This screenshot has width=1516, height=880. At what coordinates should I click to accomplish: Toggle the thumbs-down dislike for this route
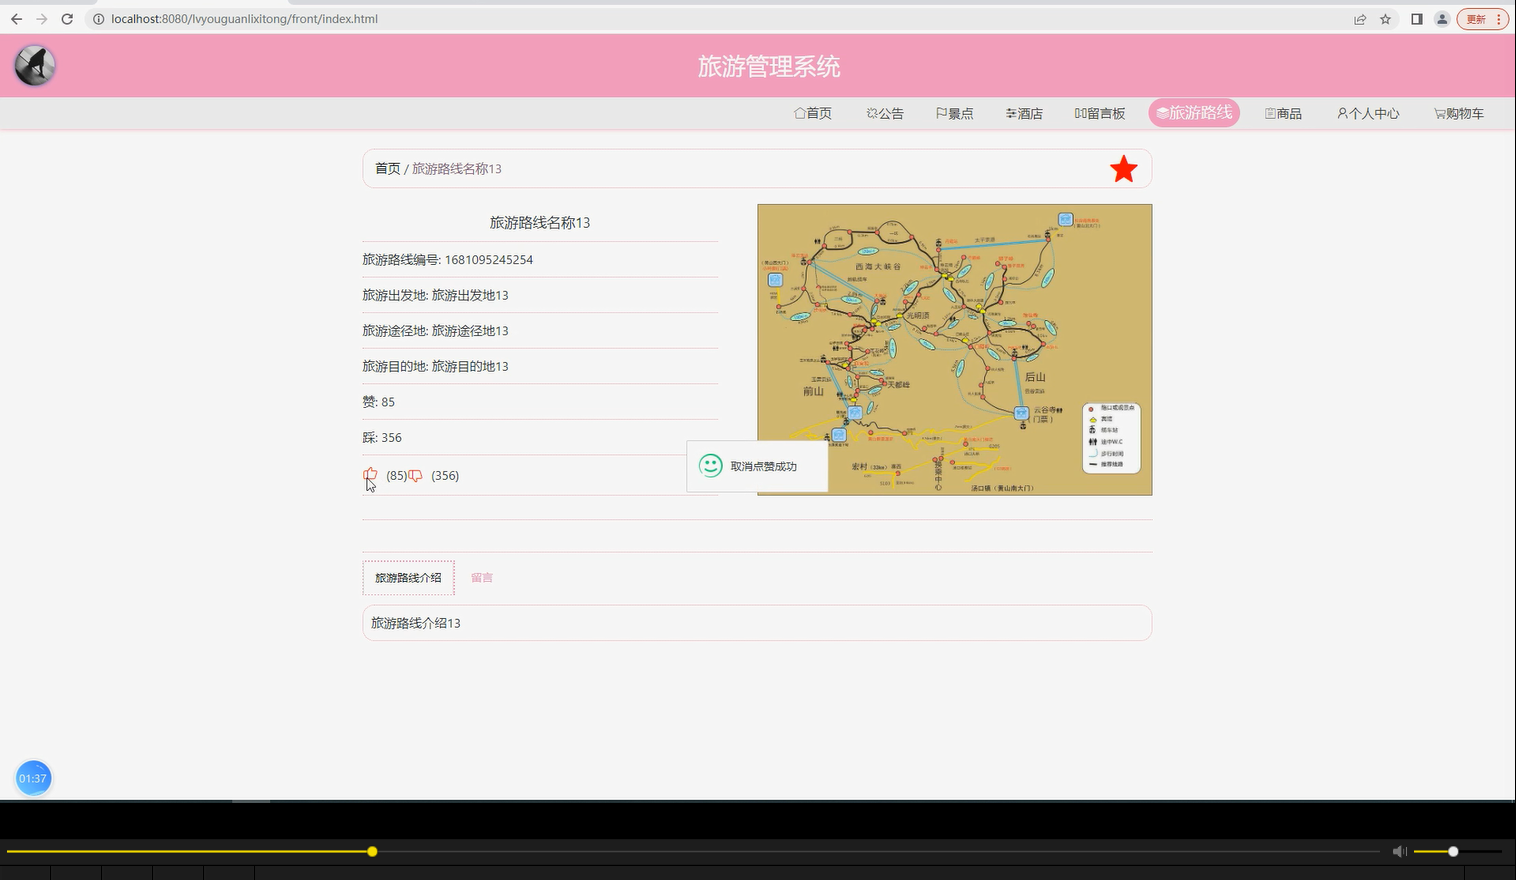coord(415,475)
